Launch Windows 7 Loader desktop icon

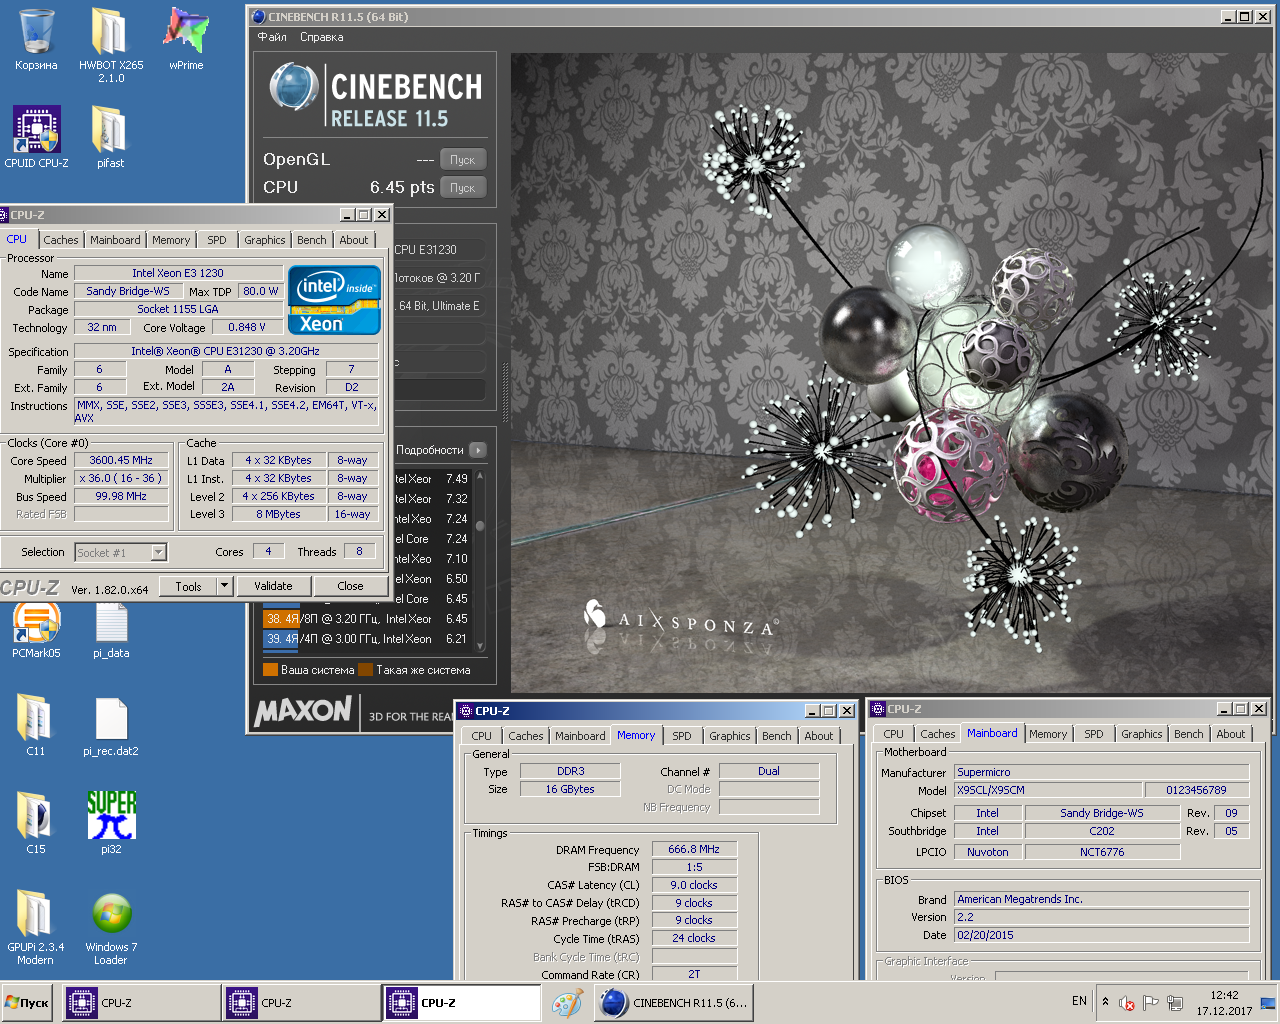(x=111, y=927)
